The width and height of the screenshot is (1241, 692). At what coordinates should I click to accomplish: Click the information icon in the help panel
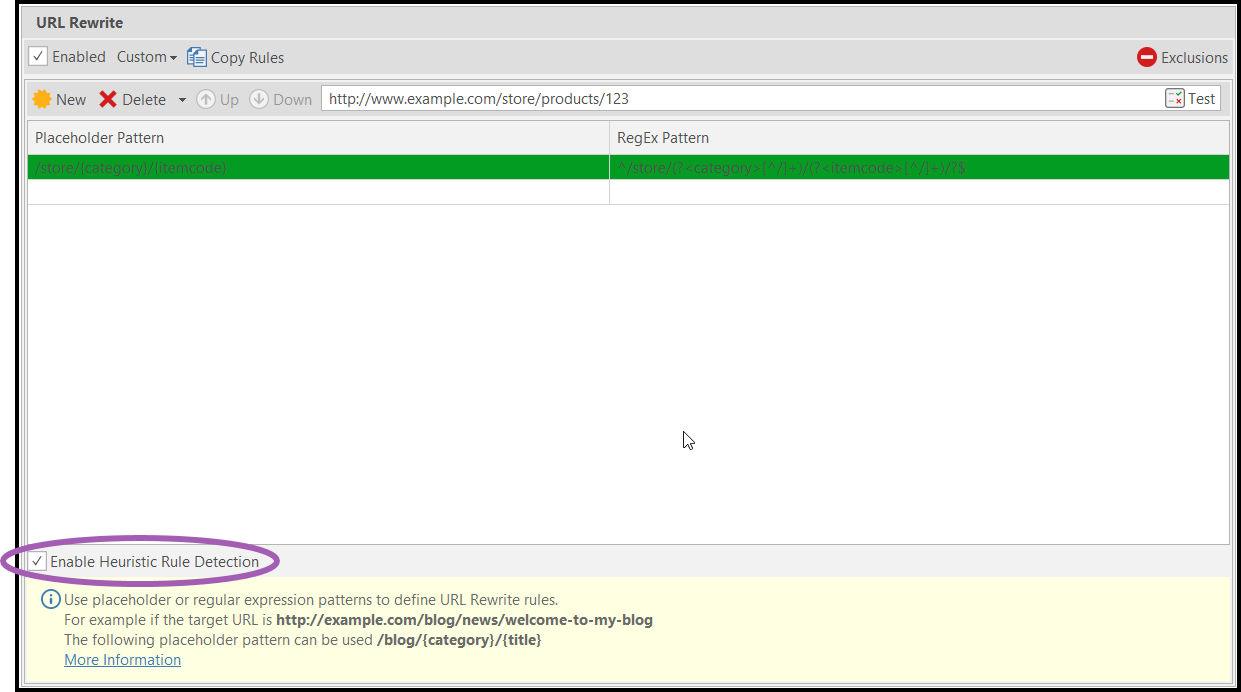[x=49, y=598]
